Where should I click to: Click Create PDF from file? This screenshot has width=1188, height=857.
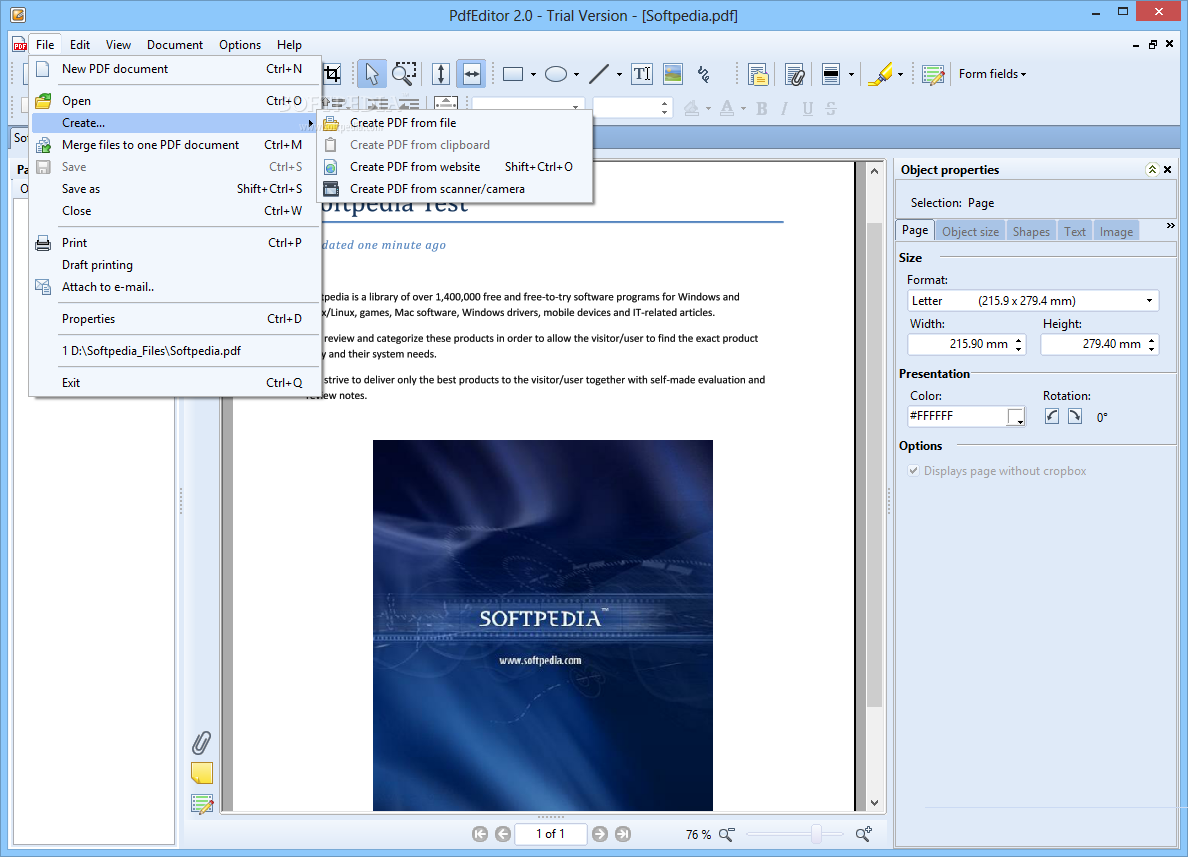coord(455,123)
